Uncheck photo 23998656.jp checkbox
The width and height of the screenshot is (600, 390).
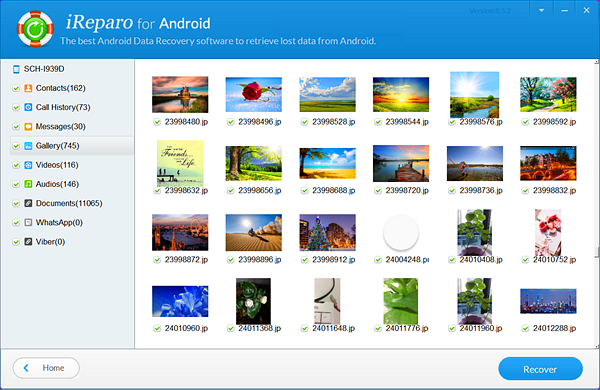(x=230, y=191)
